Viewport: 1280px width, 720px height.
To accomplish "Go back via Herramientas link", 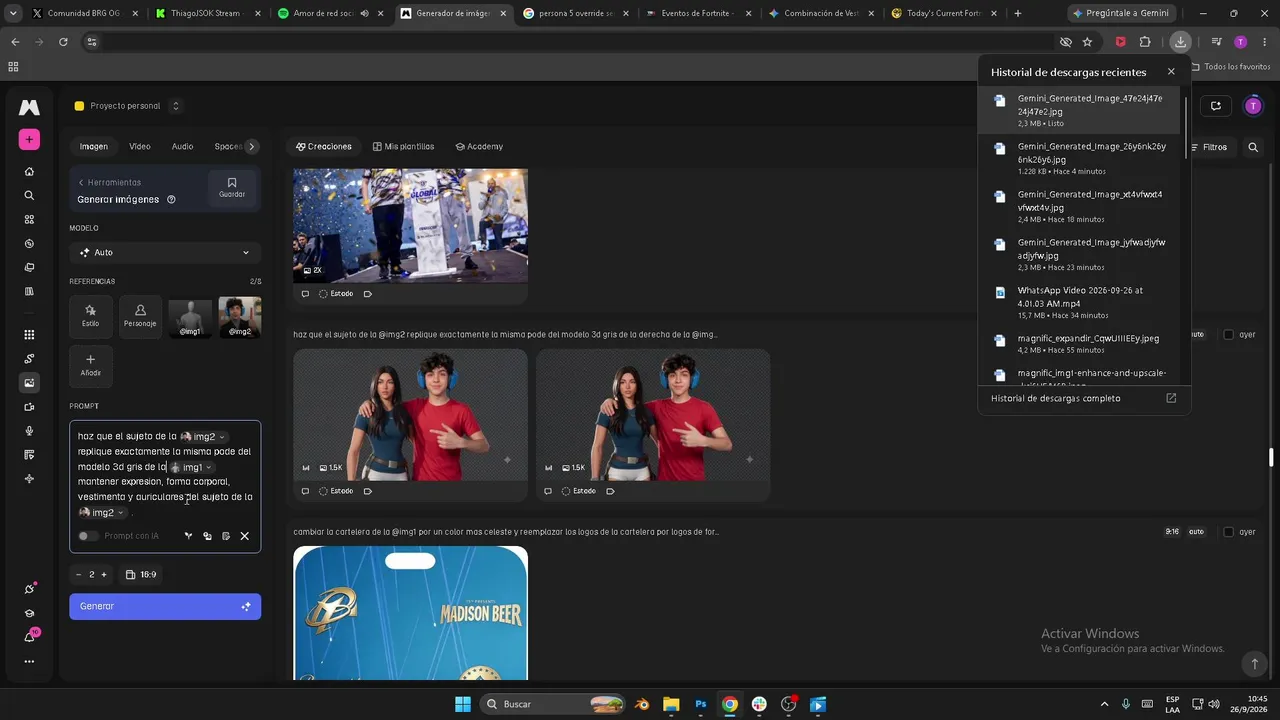I will (109, 183).
